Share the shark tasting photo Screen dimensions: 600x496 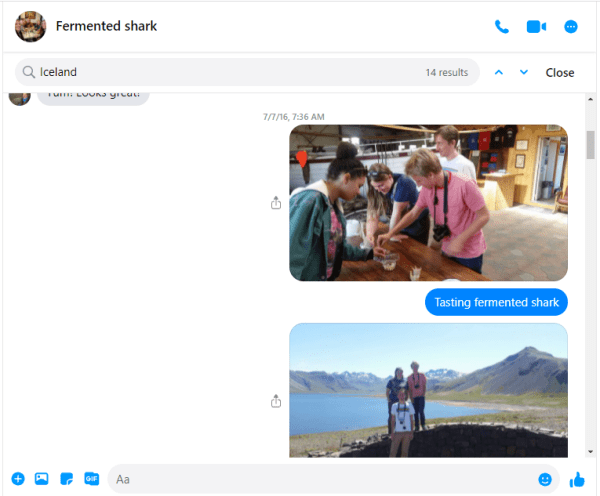(276, 203)
